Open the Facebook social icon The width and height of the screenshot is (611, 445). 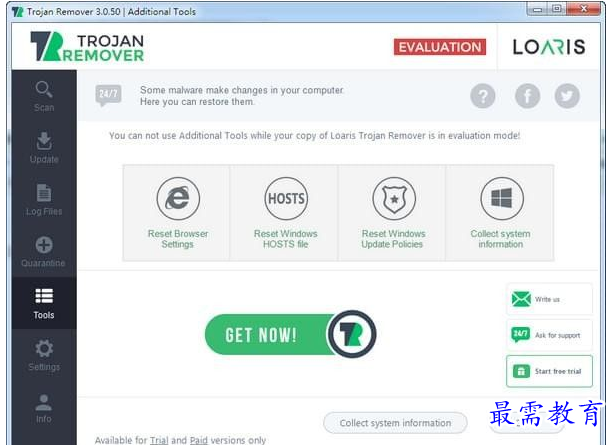click(x=527, y=96)
